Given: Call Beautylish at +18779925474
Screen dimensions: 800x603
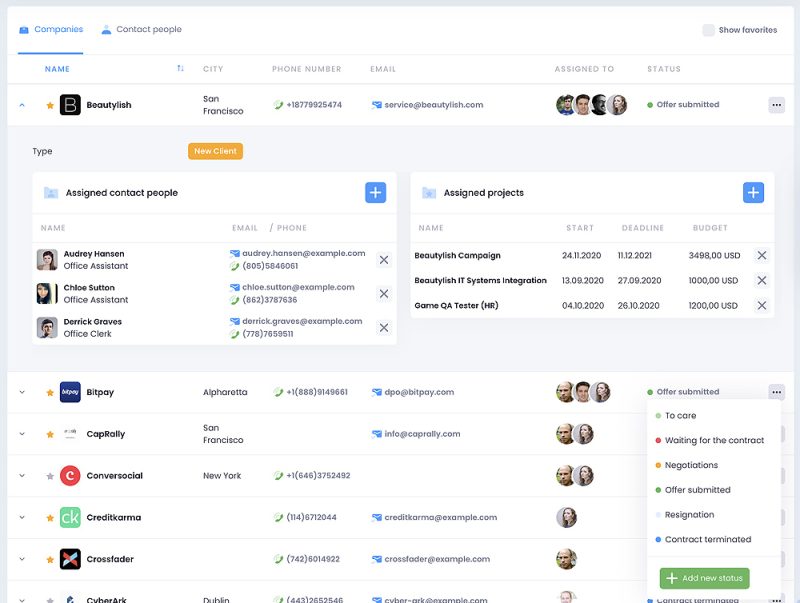Looking at the screenshot, I should (314, 105).
